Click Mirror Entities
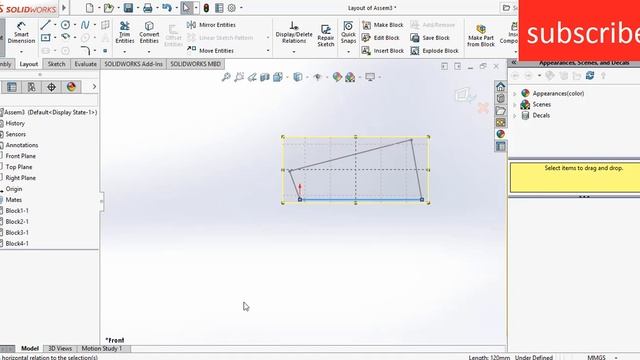 click(x=211, y=25)
